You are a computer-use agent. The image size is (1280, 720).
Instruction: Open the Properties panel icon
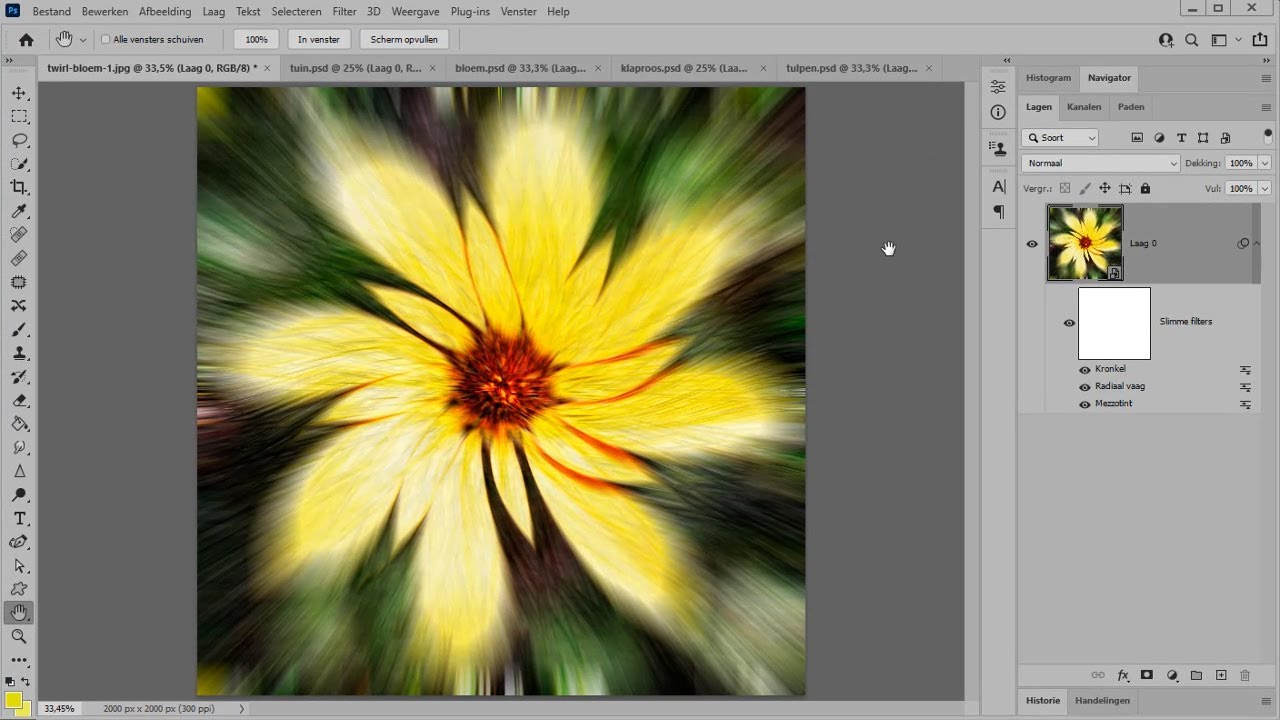coord(998,87)
